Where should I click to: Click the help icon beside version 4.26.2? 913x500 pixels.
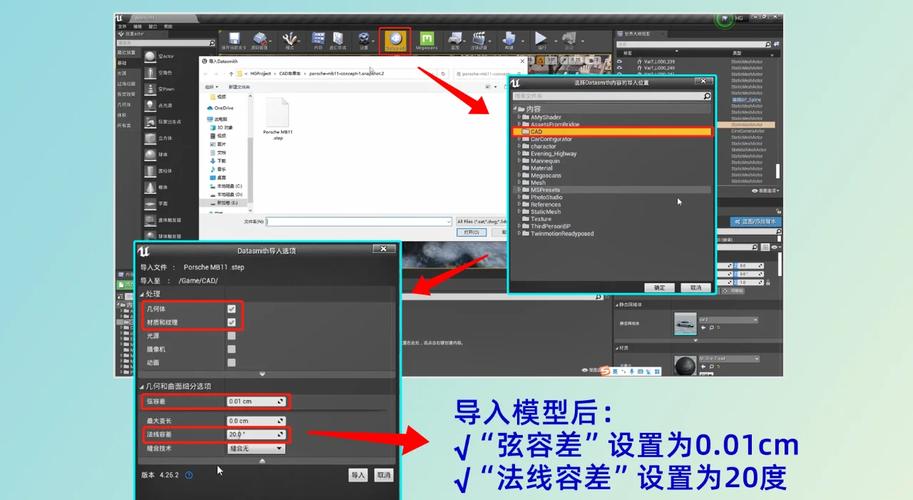coord(189,474)
